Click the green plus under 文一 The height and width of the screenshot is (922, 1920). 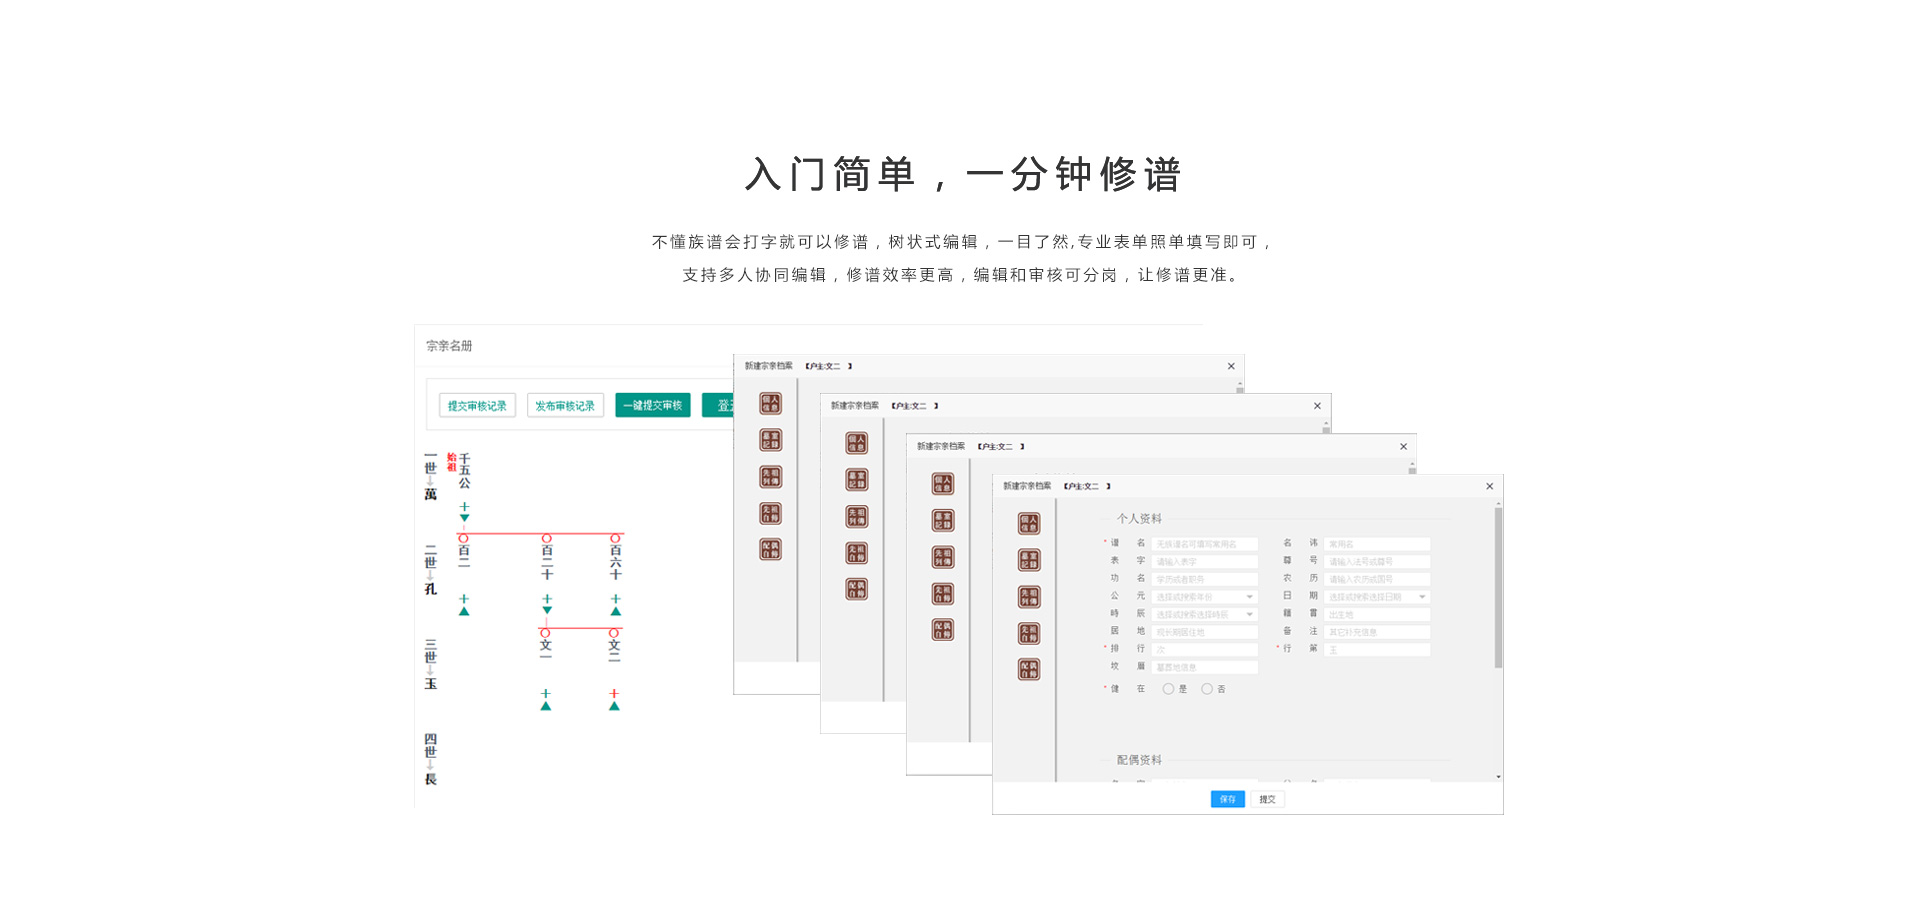tap(546, 693)
